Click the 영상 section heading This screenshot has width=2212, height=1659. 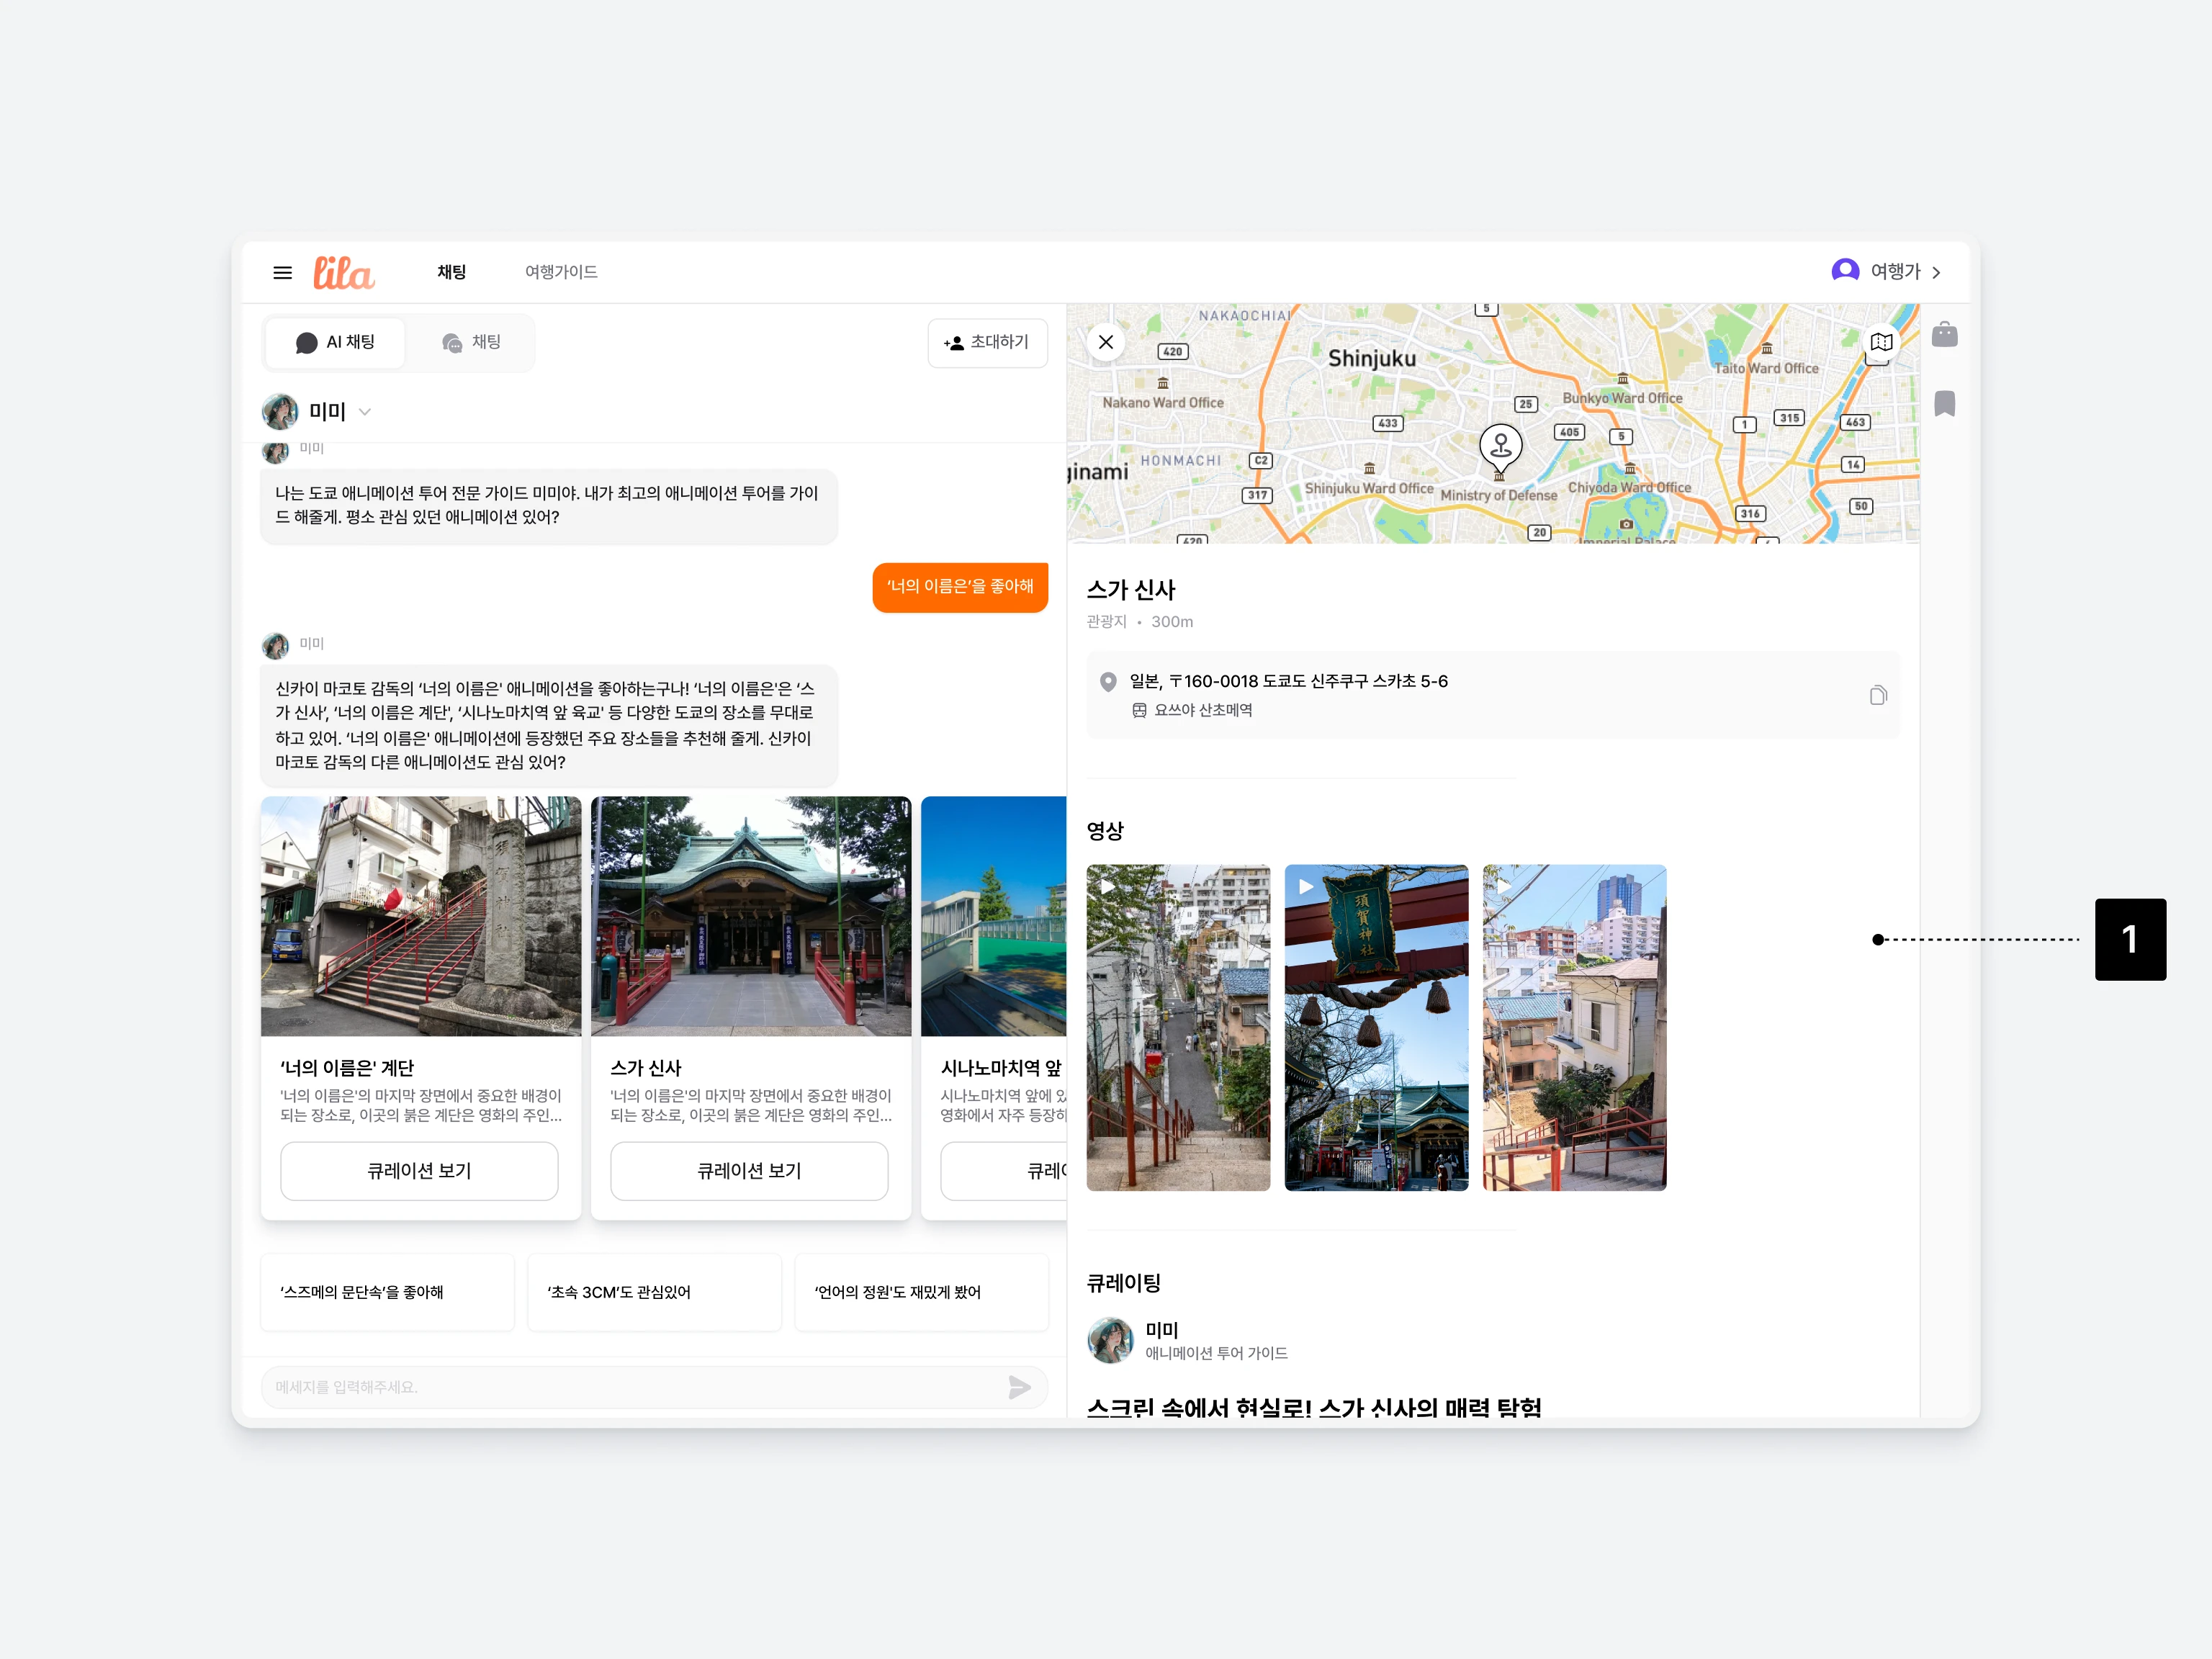(x=1105, y=831)
